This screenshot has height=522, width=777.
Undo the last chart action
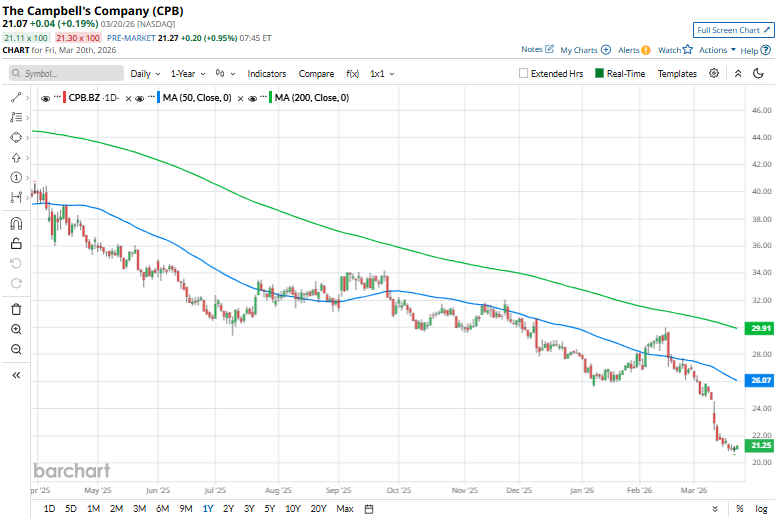click(16, 263)
